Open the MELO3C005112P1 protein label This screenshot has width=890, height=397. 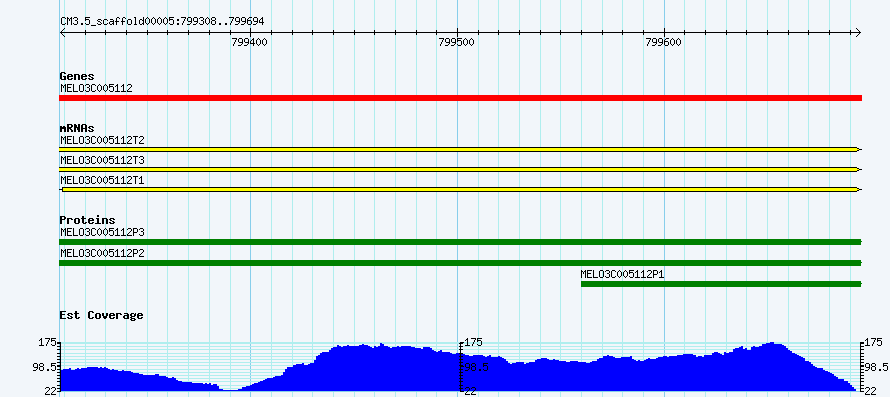[x=623, y=274]
